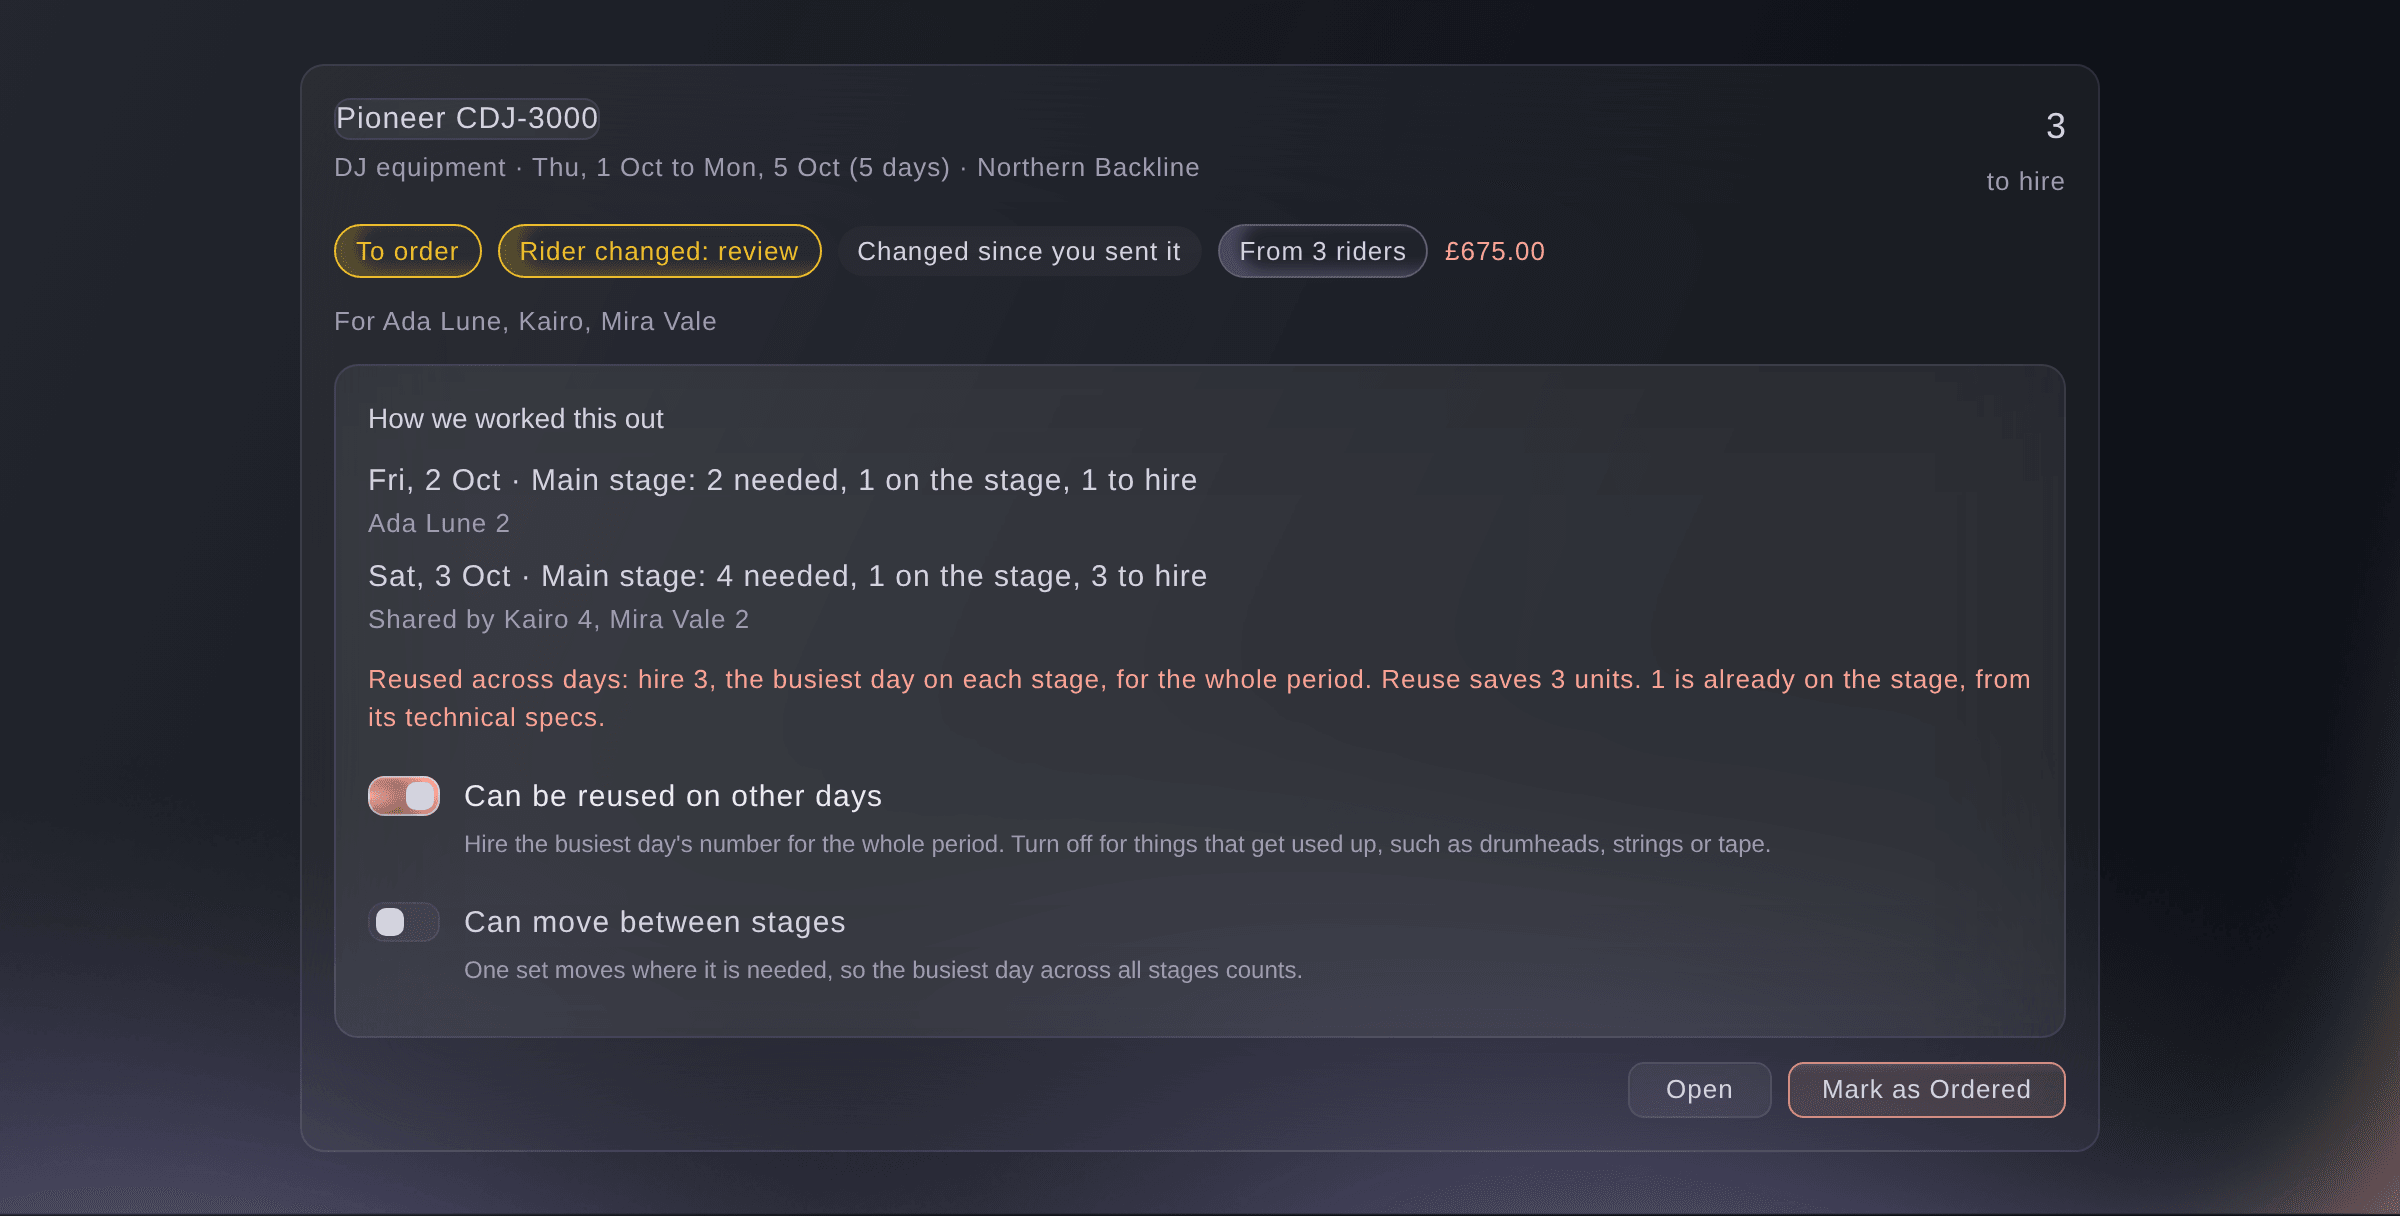Click Shared by Kairo 4, Mira Vale 2
2400x1216 pixels.
click(x=558, y=619)
